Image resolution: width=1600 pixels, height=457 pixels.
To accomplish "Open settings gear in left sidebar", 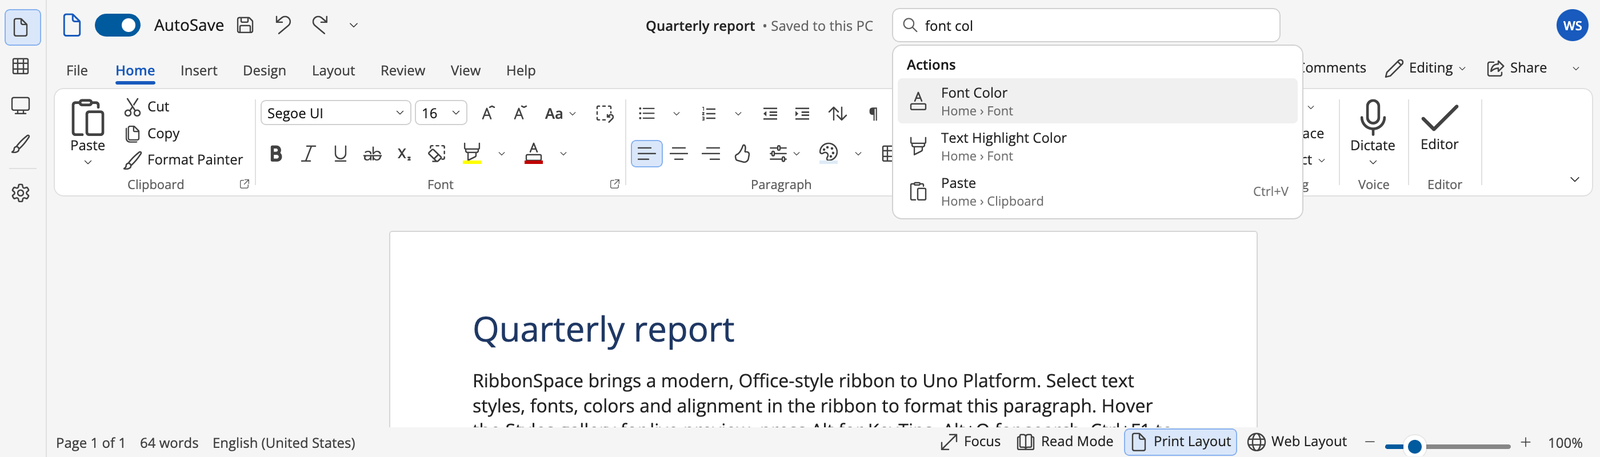I will point(20,193).
